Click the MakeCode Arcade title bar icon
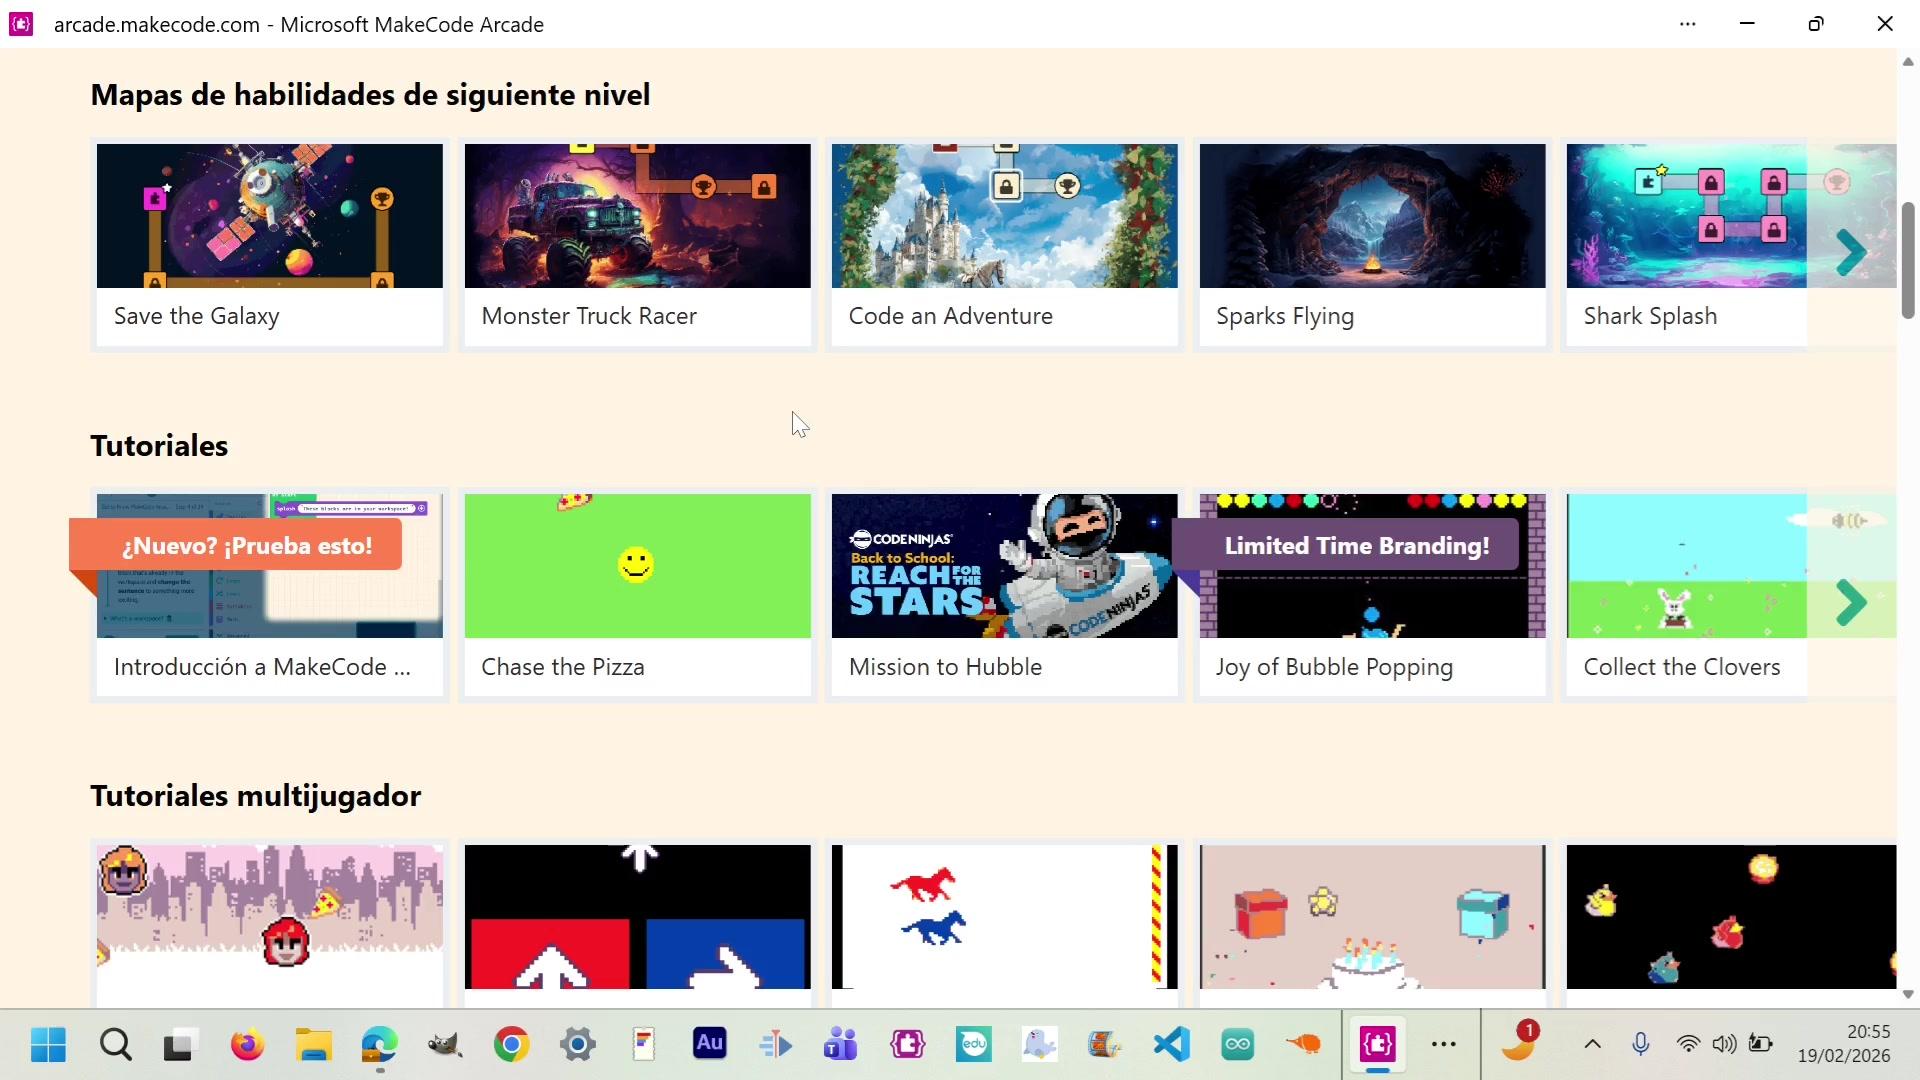This screenshot has width=1920, height=1080. coord(21,24)
